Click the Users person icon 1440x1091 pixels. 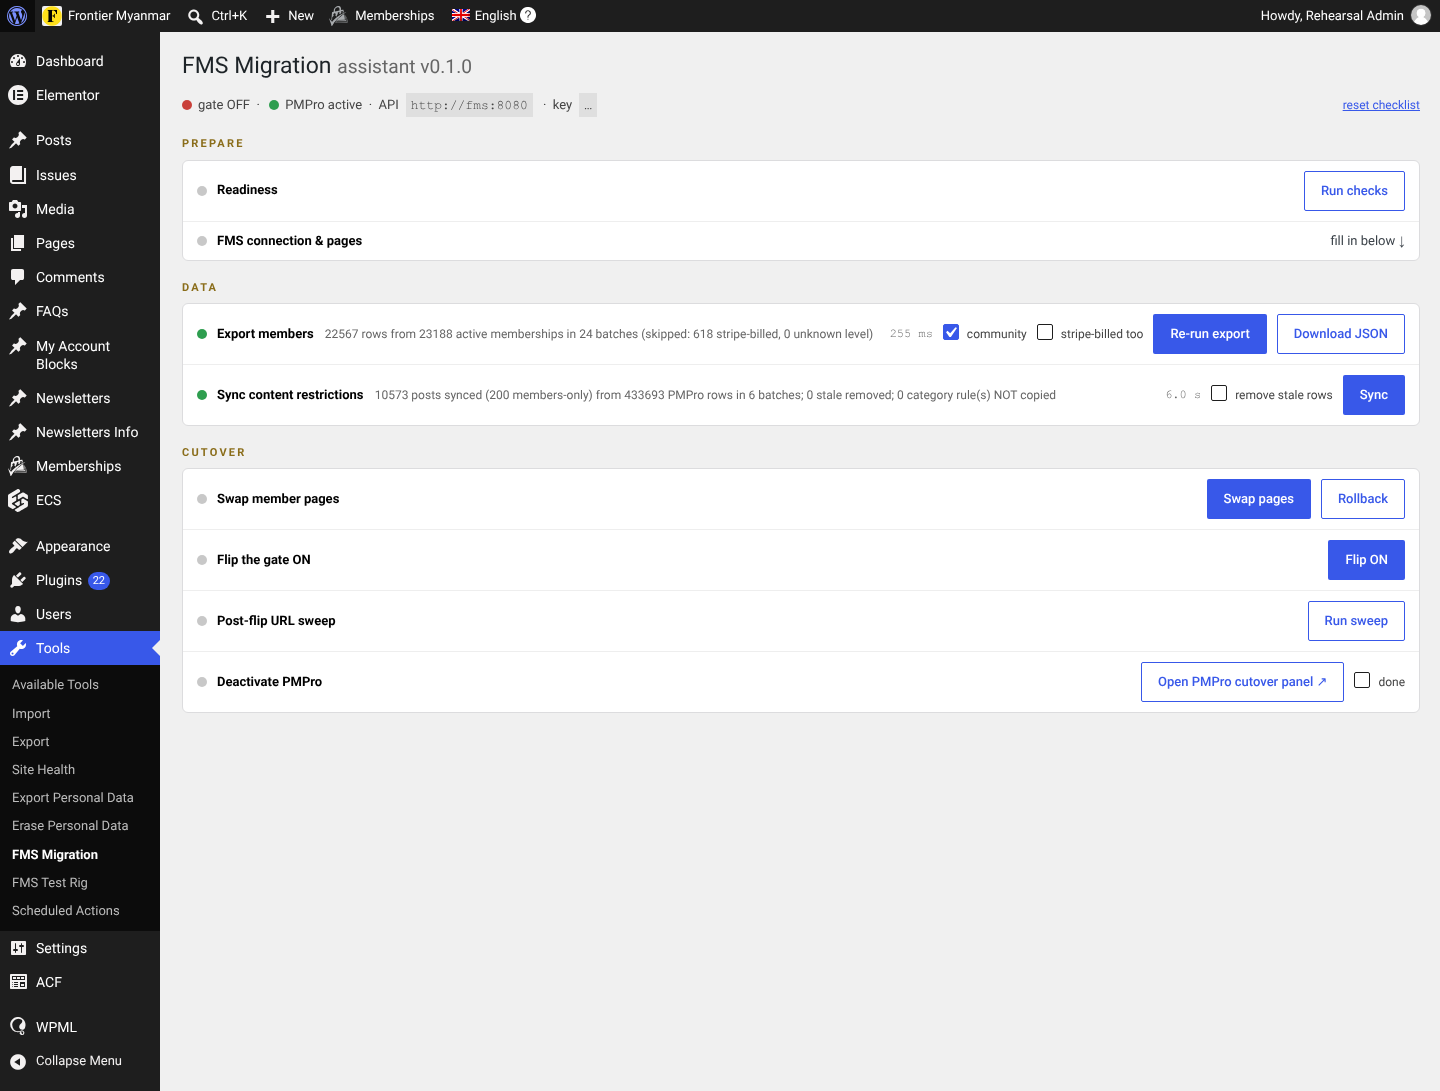click(18, 614)
